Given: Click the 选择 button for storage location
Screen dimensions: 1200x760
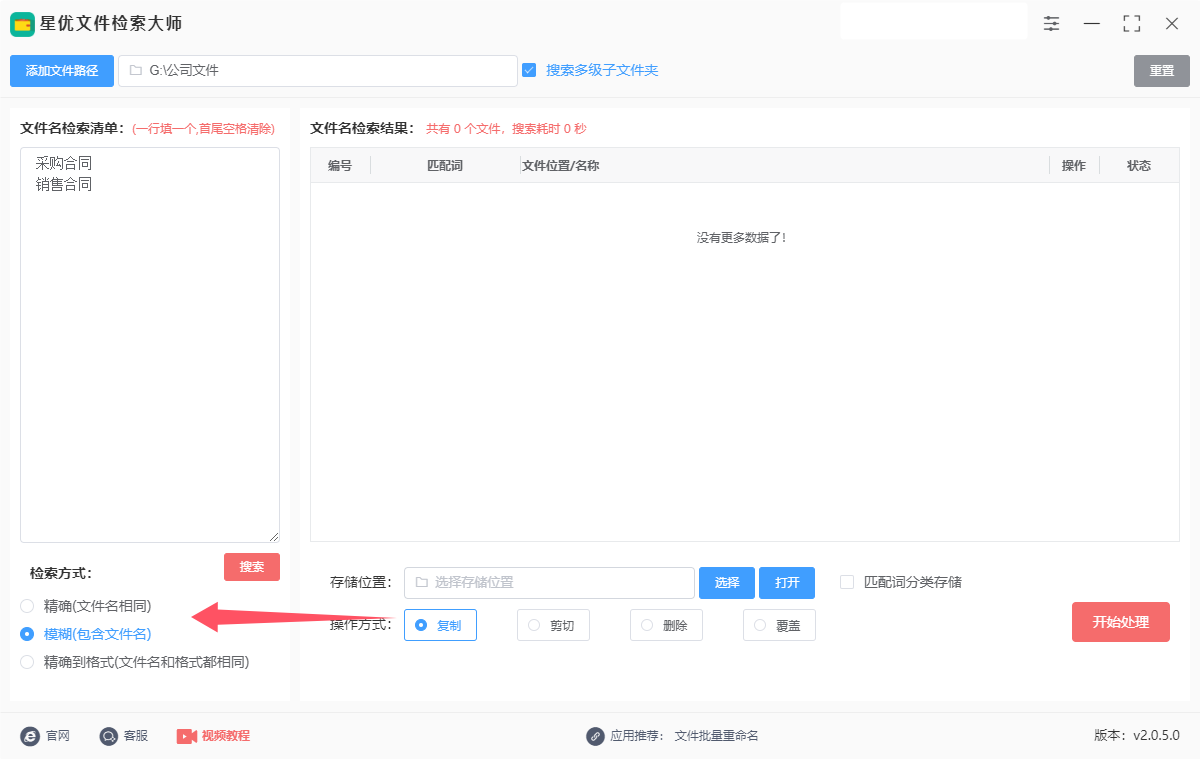Looking at the screenshot, I should [727, 583].
